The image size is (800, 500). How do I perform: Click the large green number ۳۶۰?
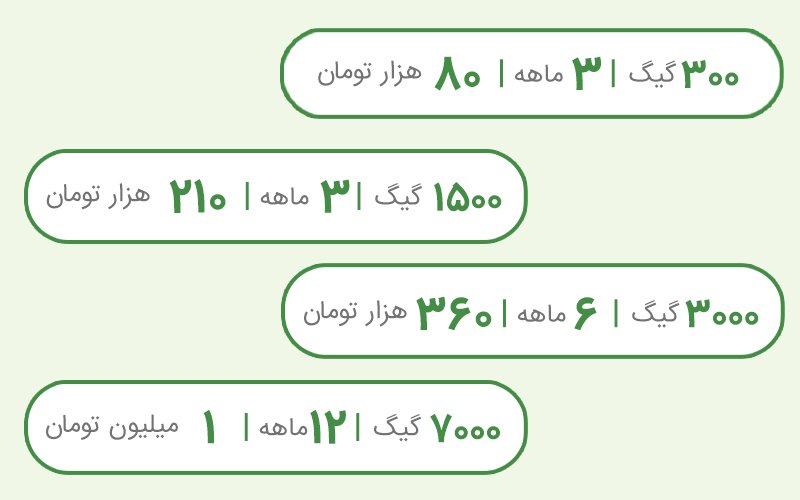click(455, 313)
